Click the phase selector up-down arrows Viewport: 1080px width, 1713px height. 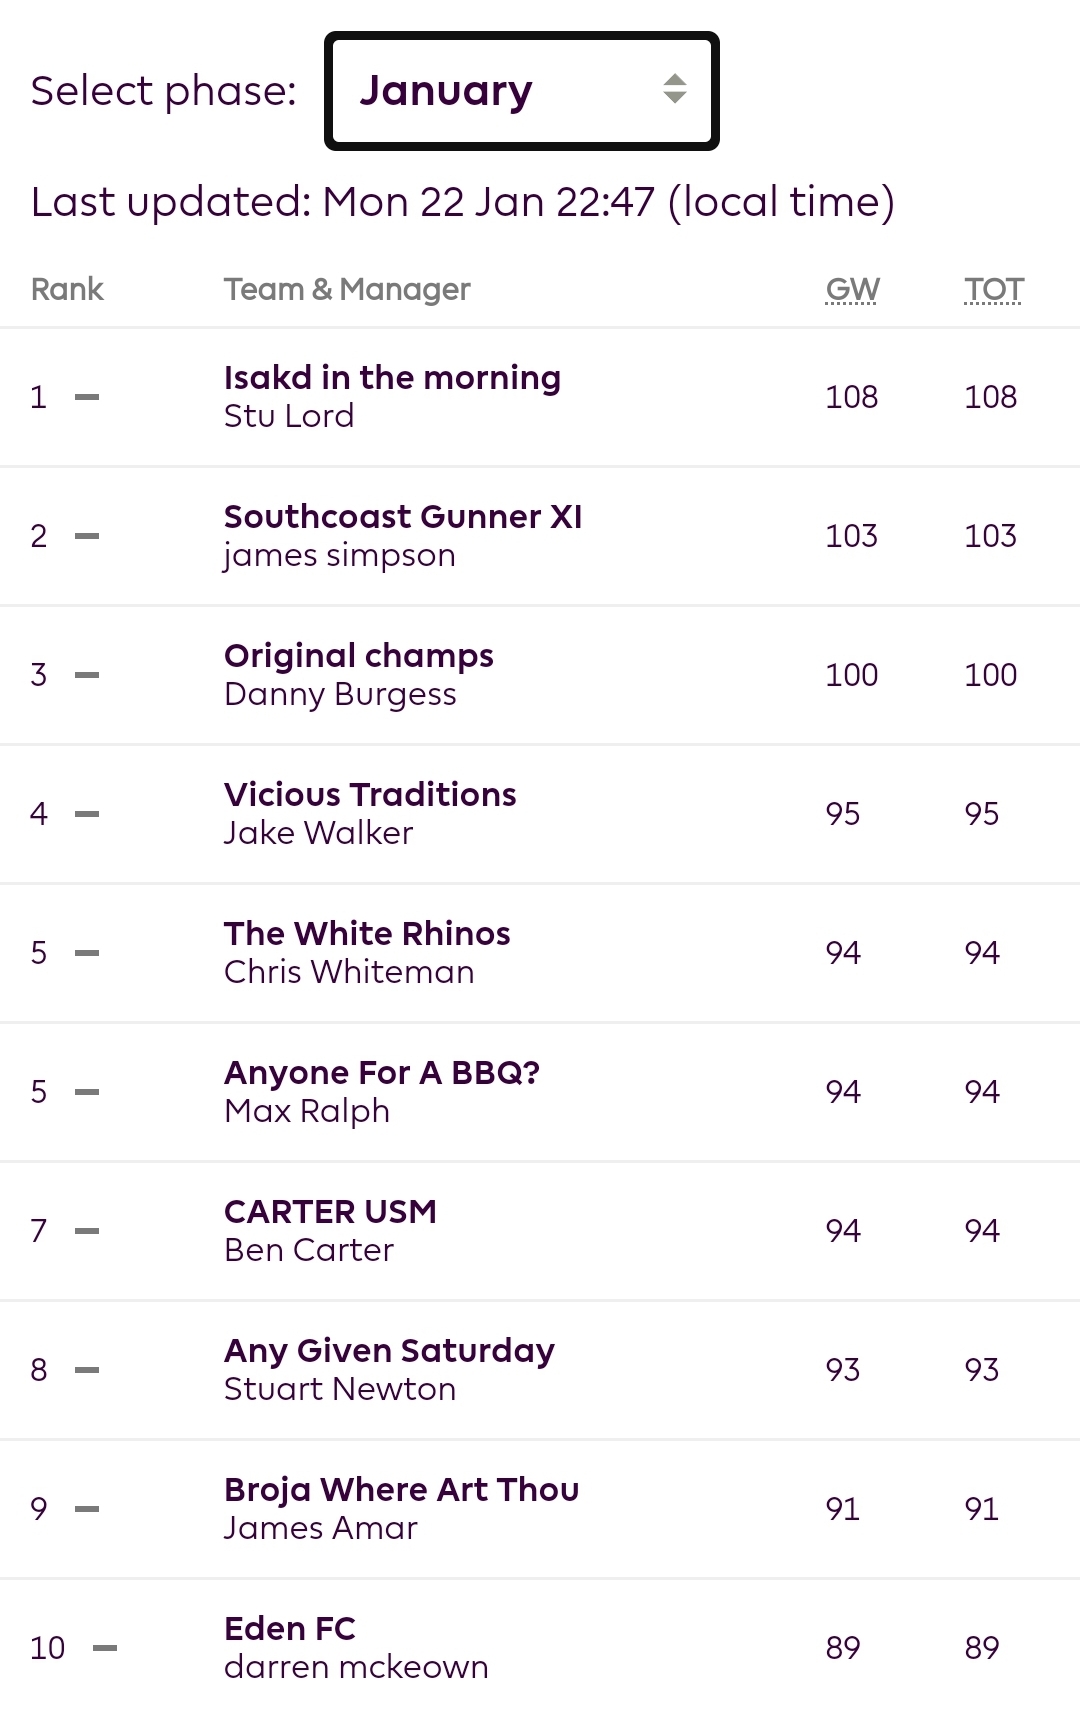tap(675, 89)
